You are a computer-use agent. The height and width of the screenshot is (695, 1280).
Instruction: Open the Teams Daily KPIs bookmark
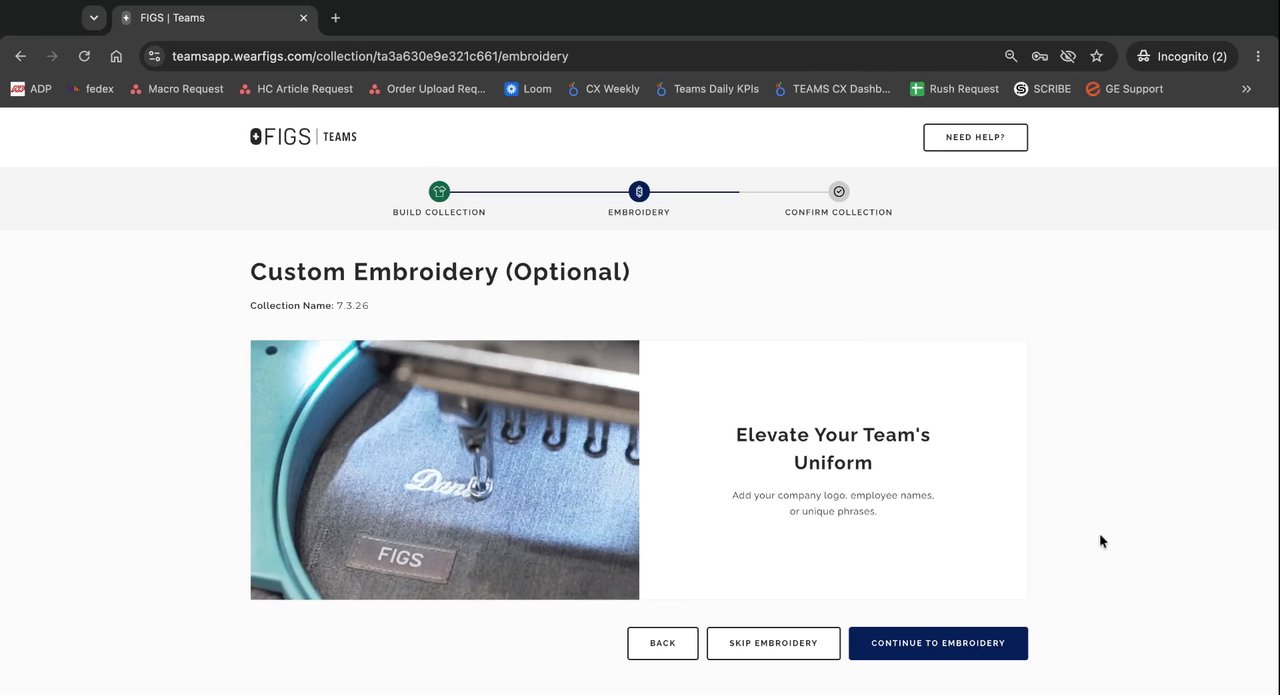[707, 89]
